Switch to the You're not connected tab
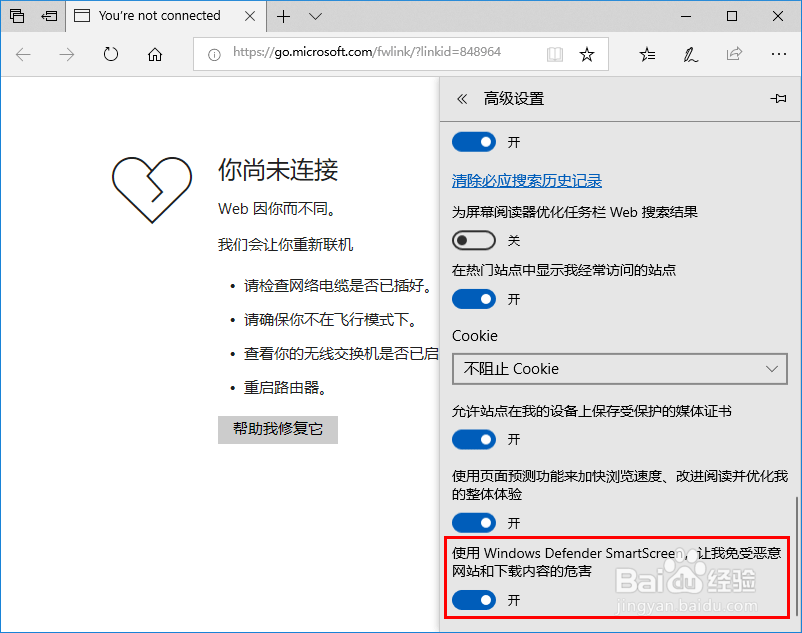This screenshot has height=633, width=802. [160, 16]
